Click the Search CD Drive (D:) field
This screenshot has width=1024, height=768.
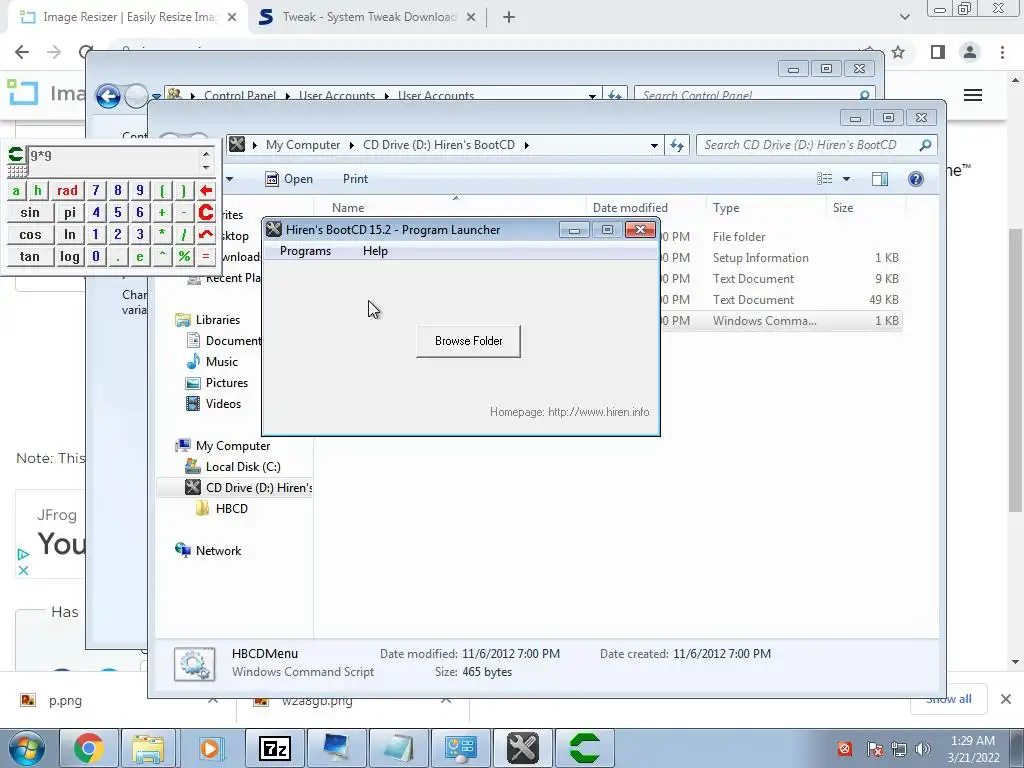pos(817,145)
